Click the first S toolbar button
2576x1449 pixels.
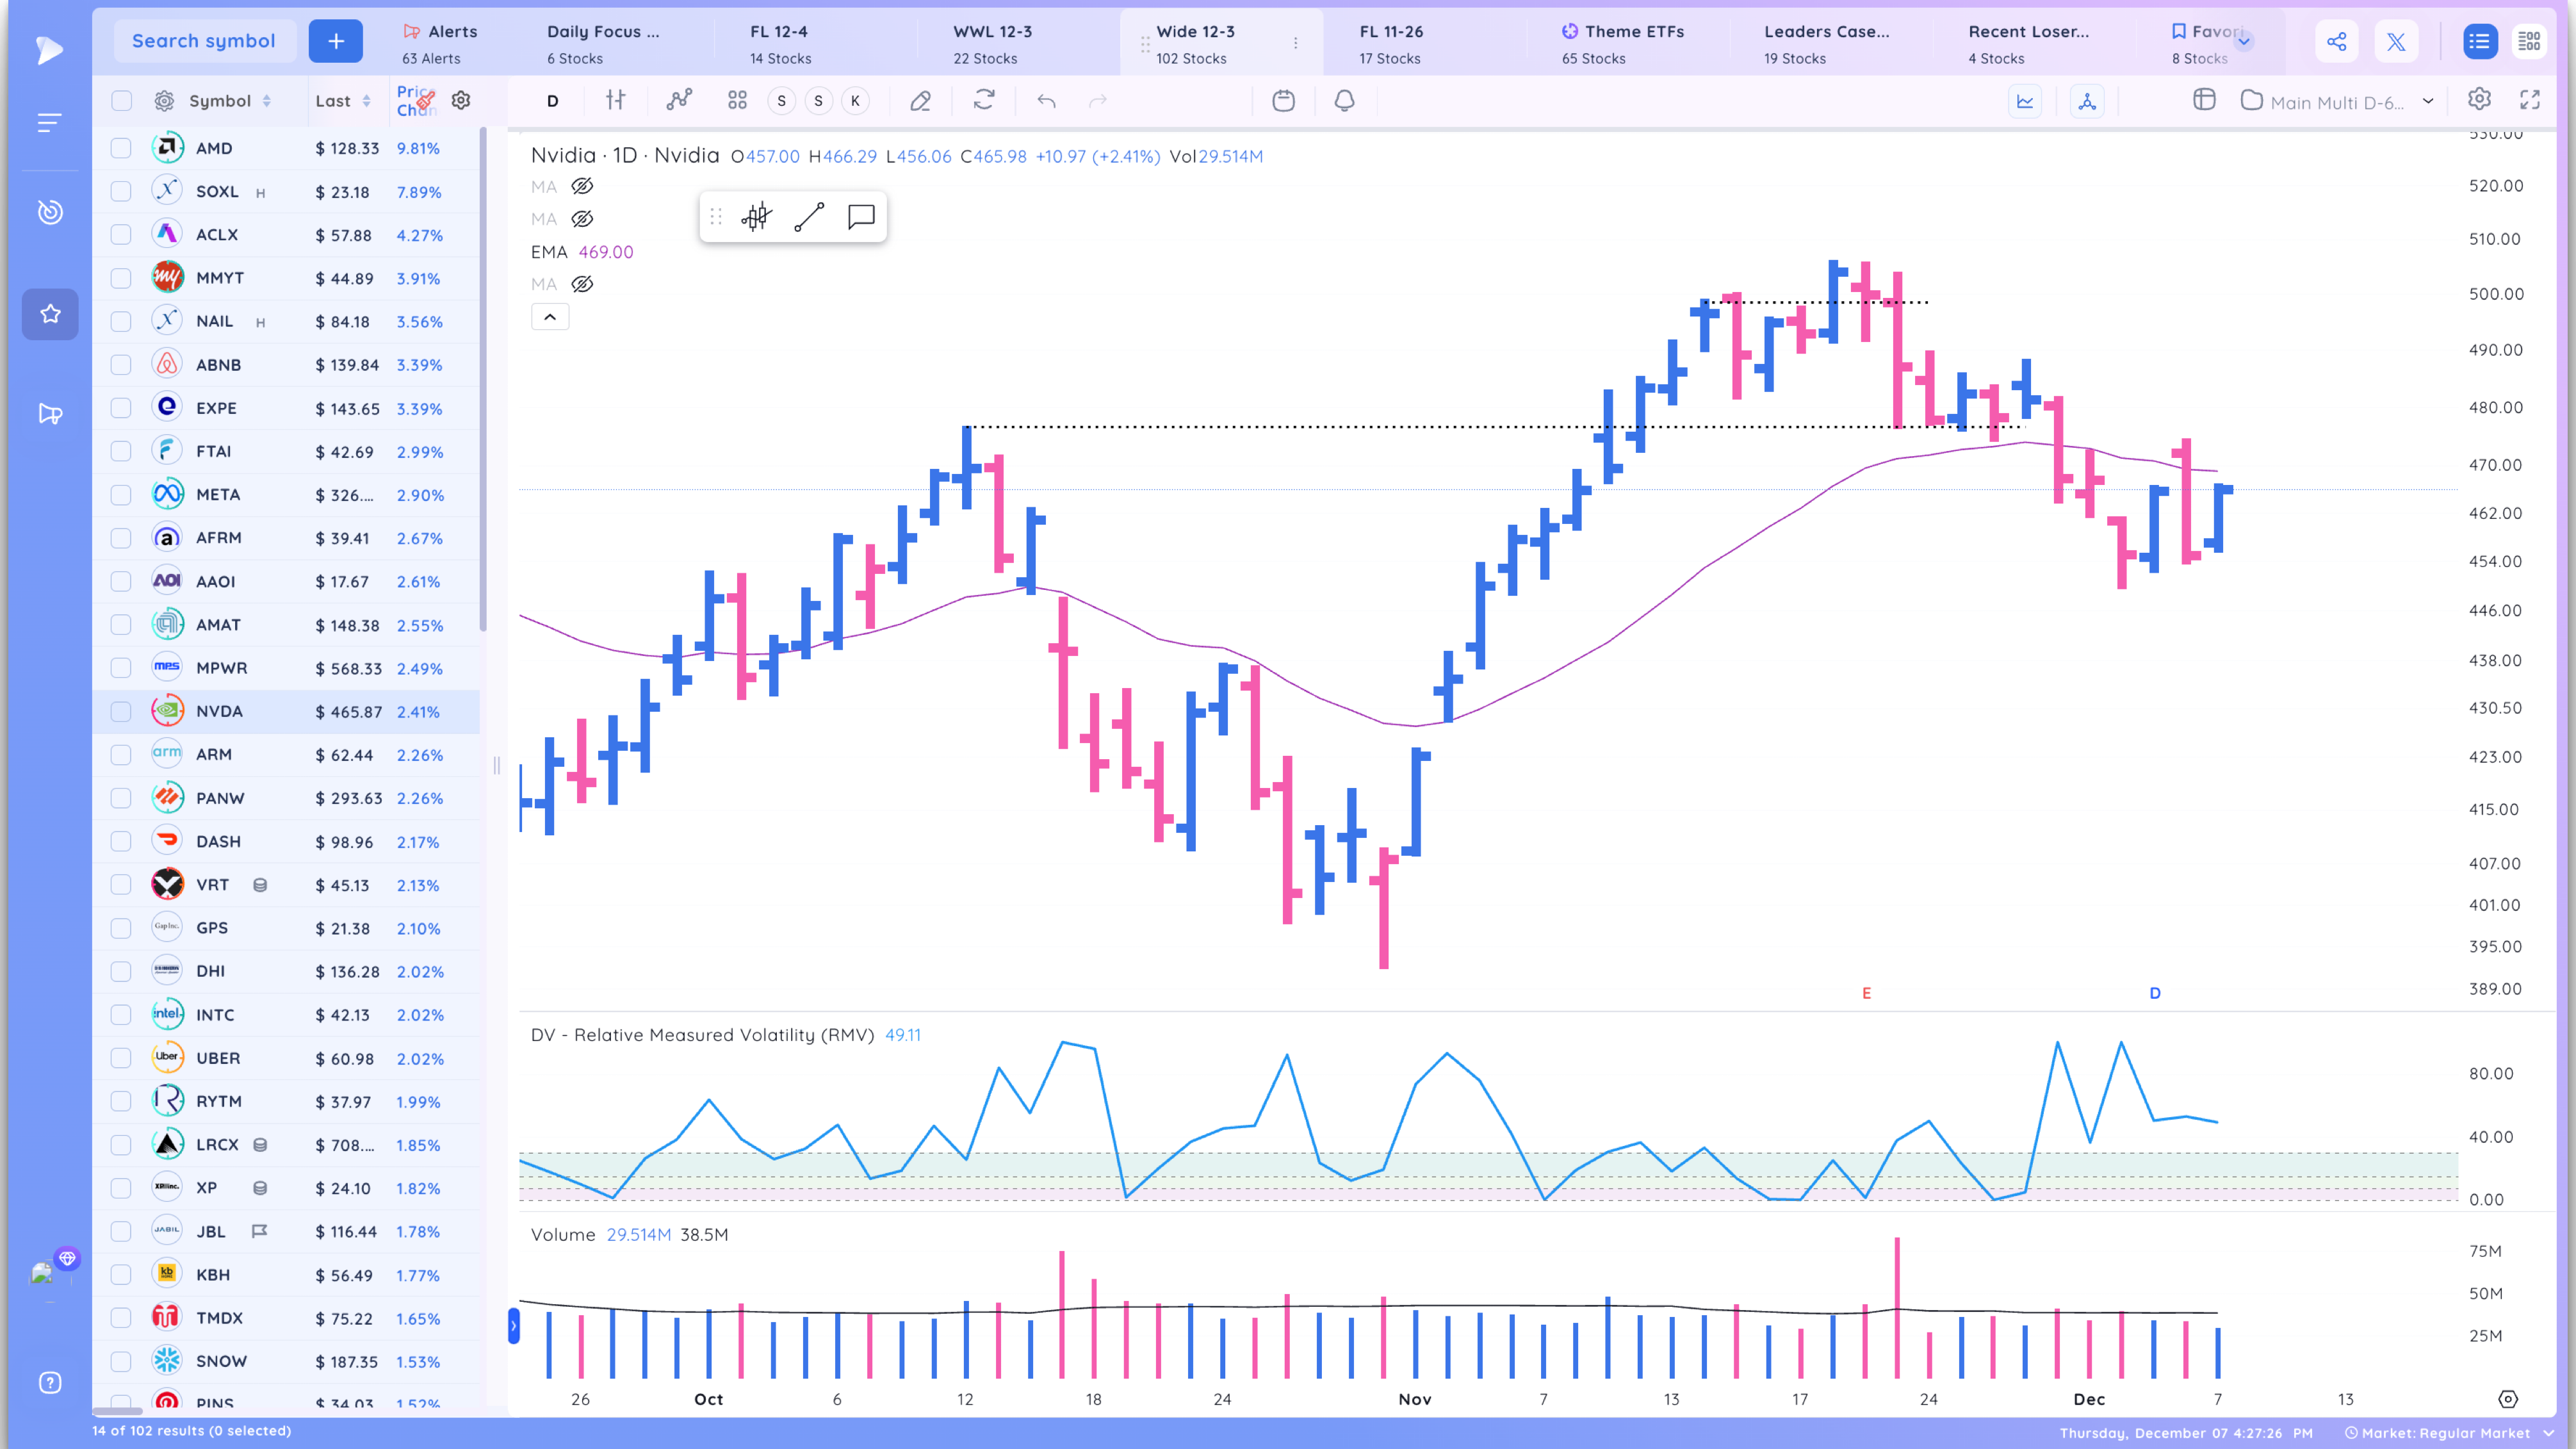782,101
